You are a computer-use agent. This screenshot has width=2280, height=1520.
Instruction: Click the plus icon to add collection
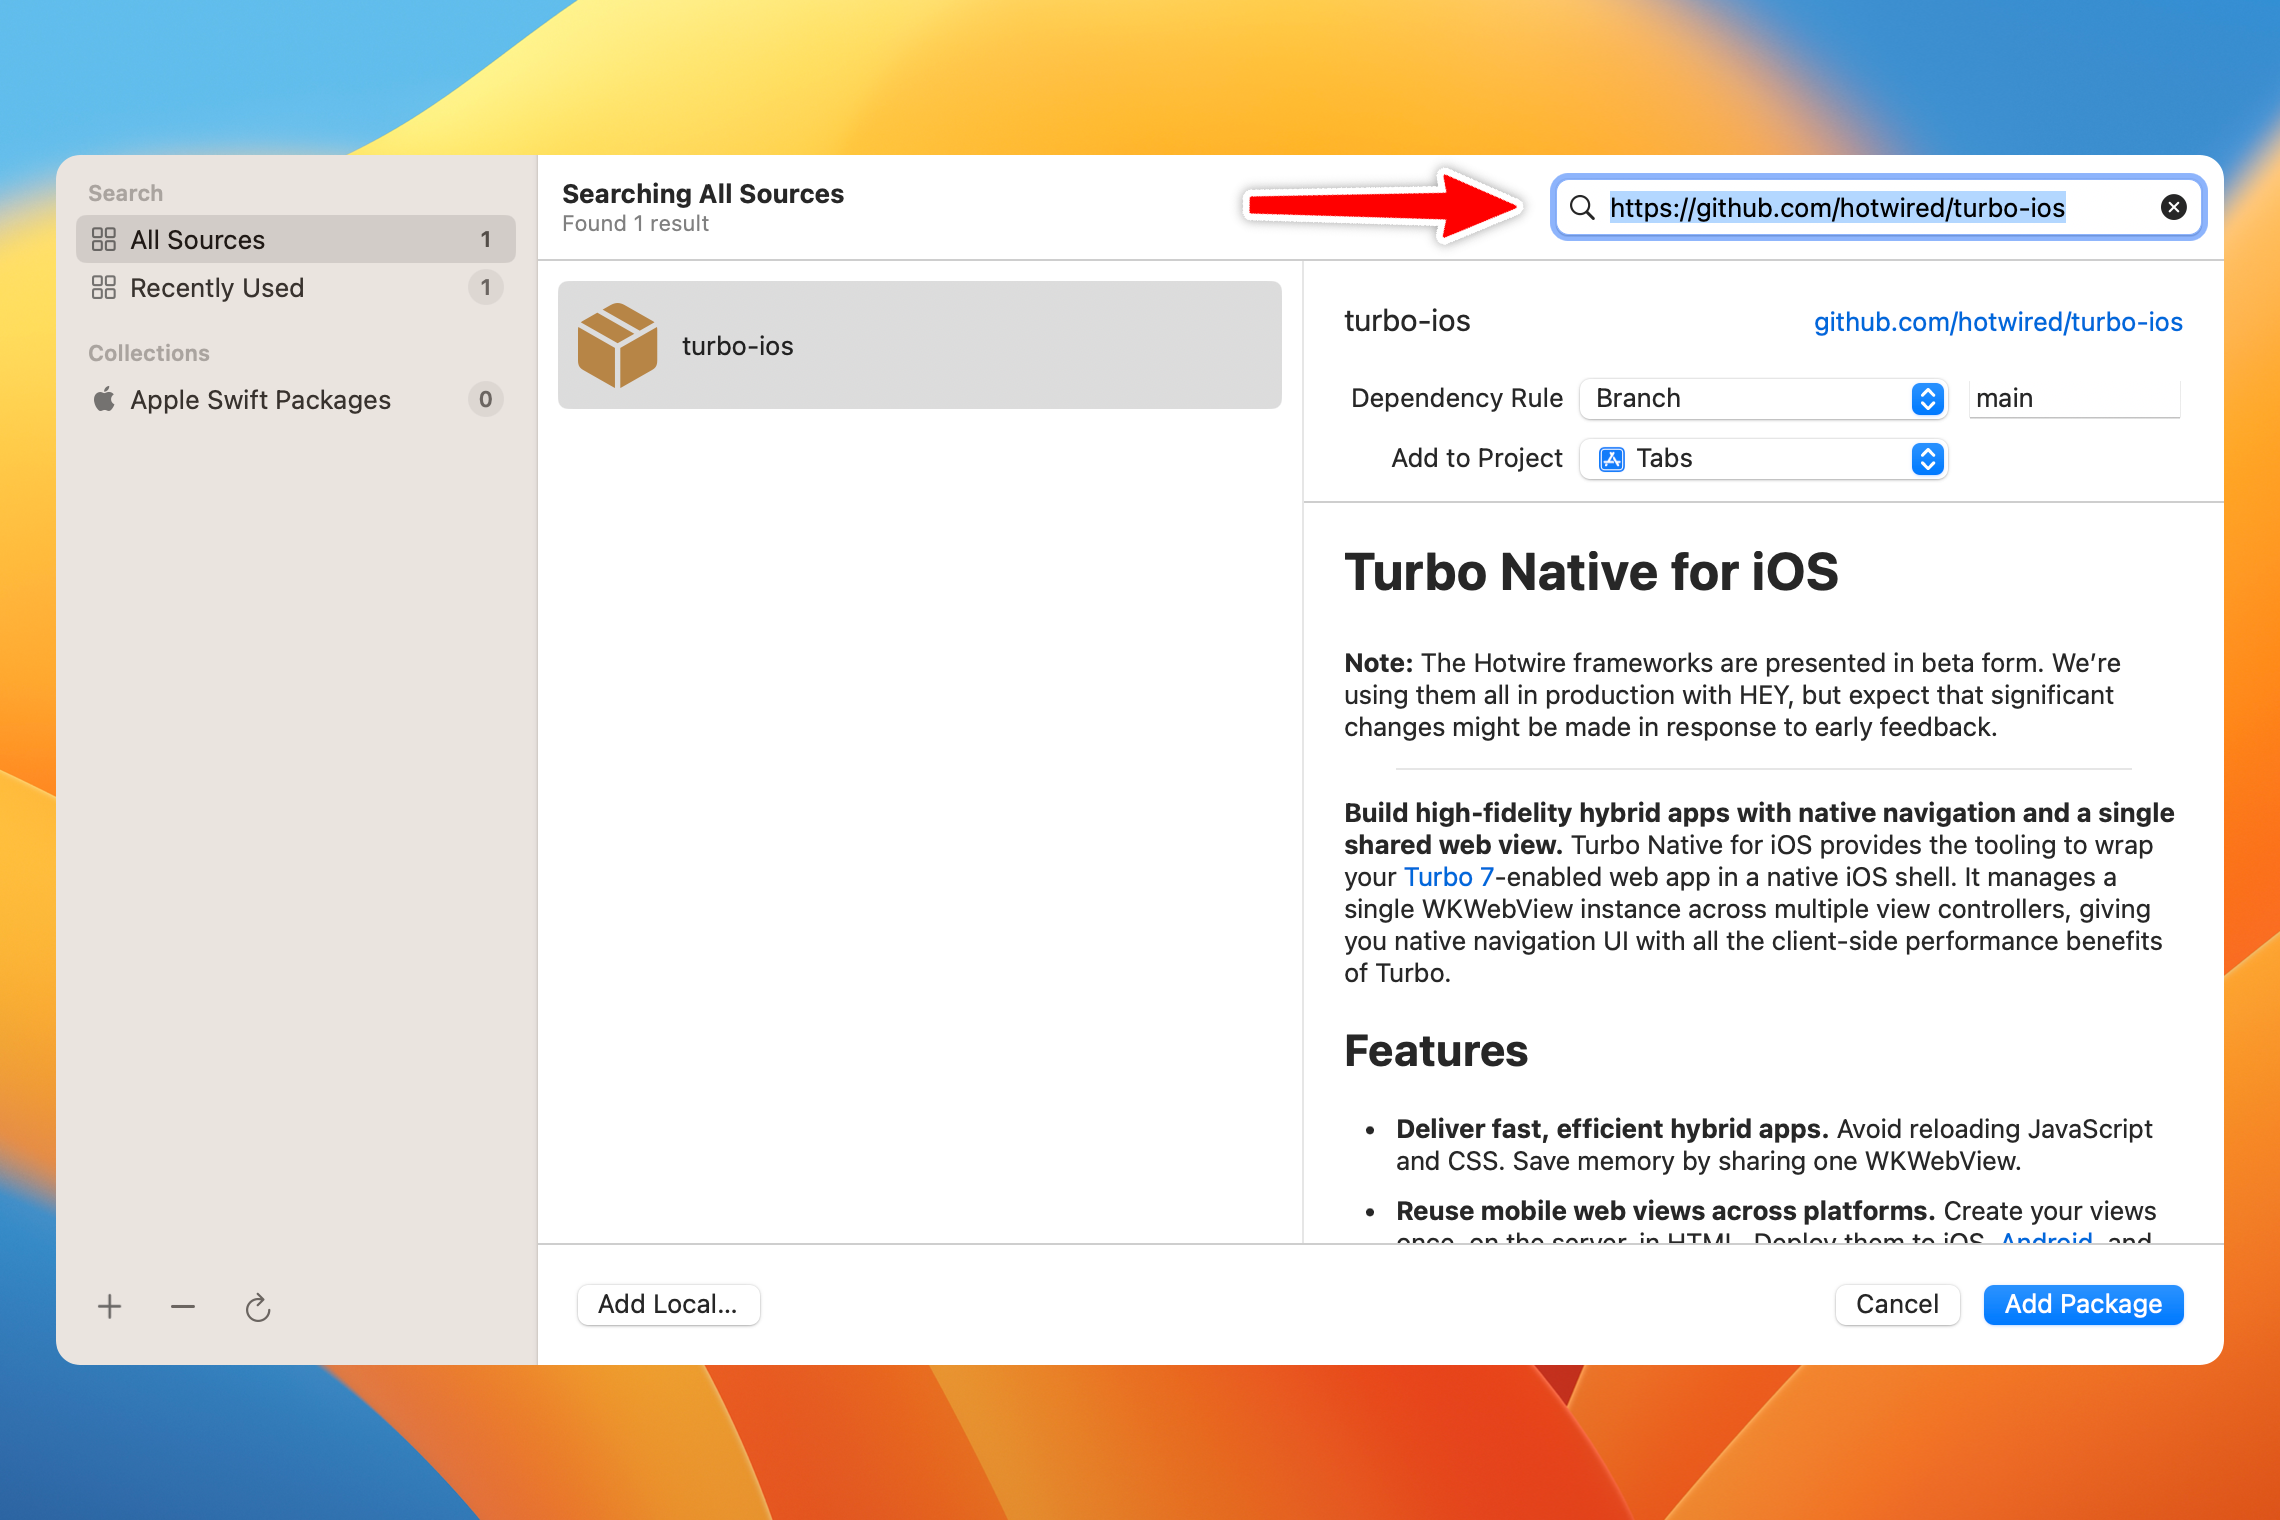click(x=110, y=1306)
